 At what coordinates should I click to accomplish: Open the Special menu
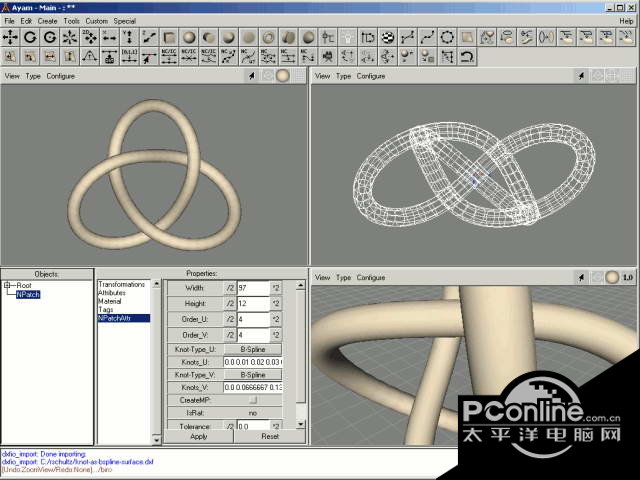(x=125, y=20)
